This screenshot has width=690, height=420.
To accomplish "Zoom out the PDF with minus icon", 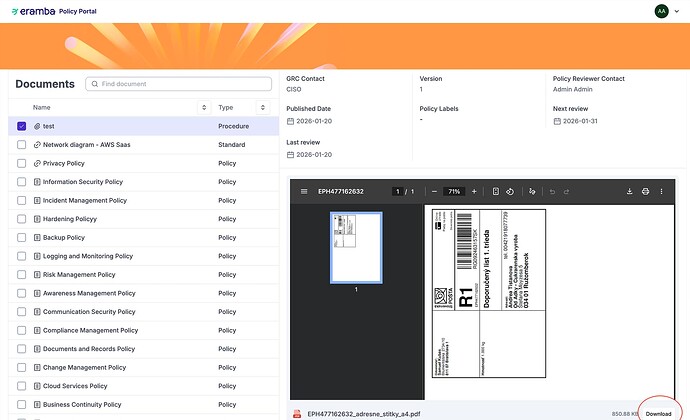I will pyautogui.click(x=435, y=191).
